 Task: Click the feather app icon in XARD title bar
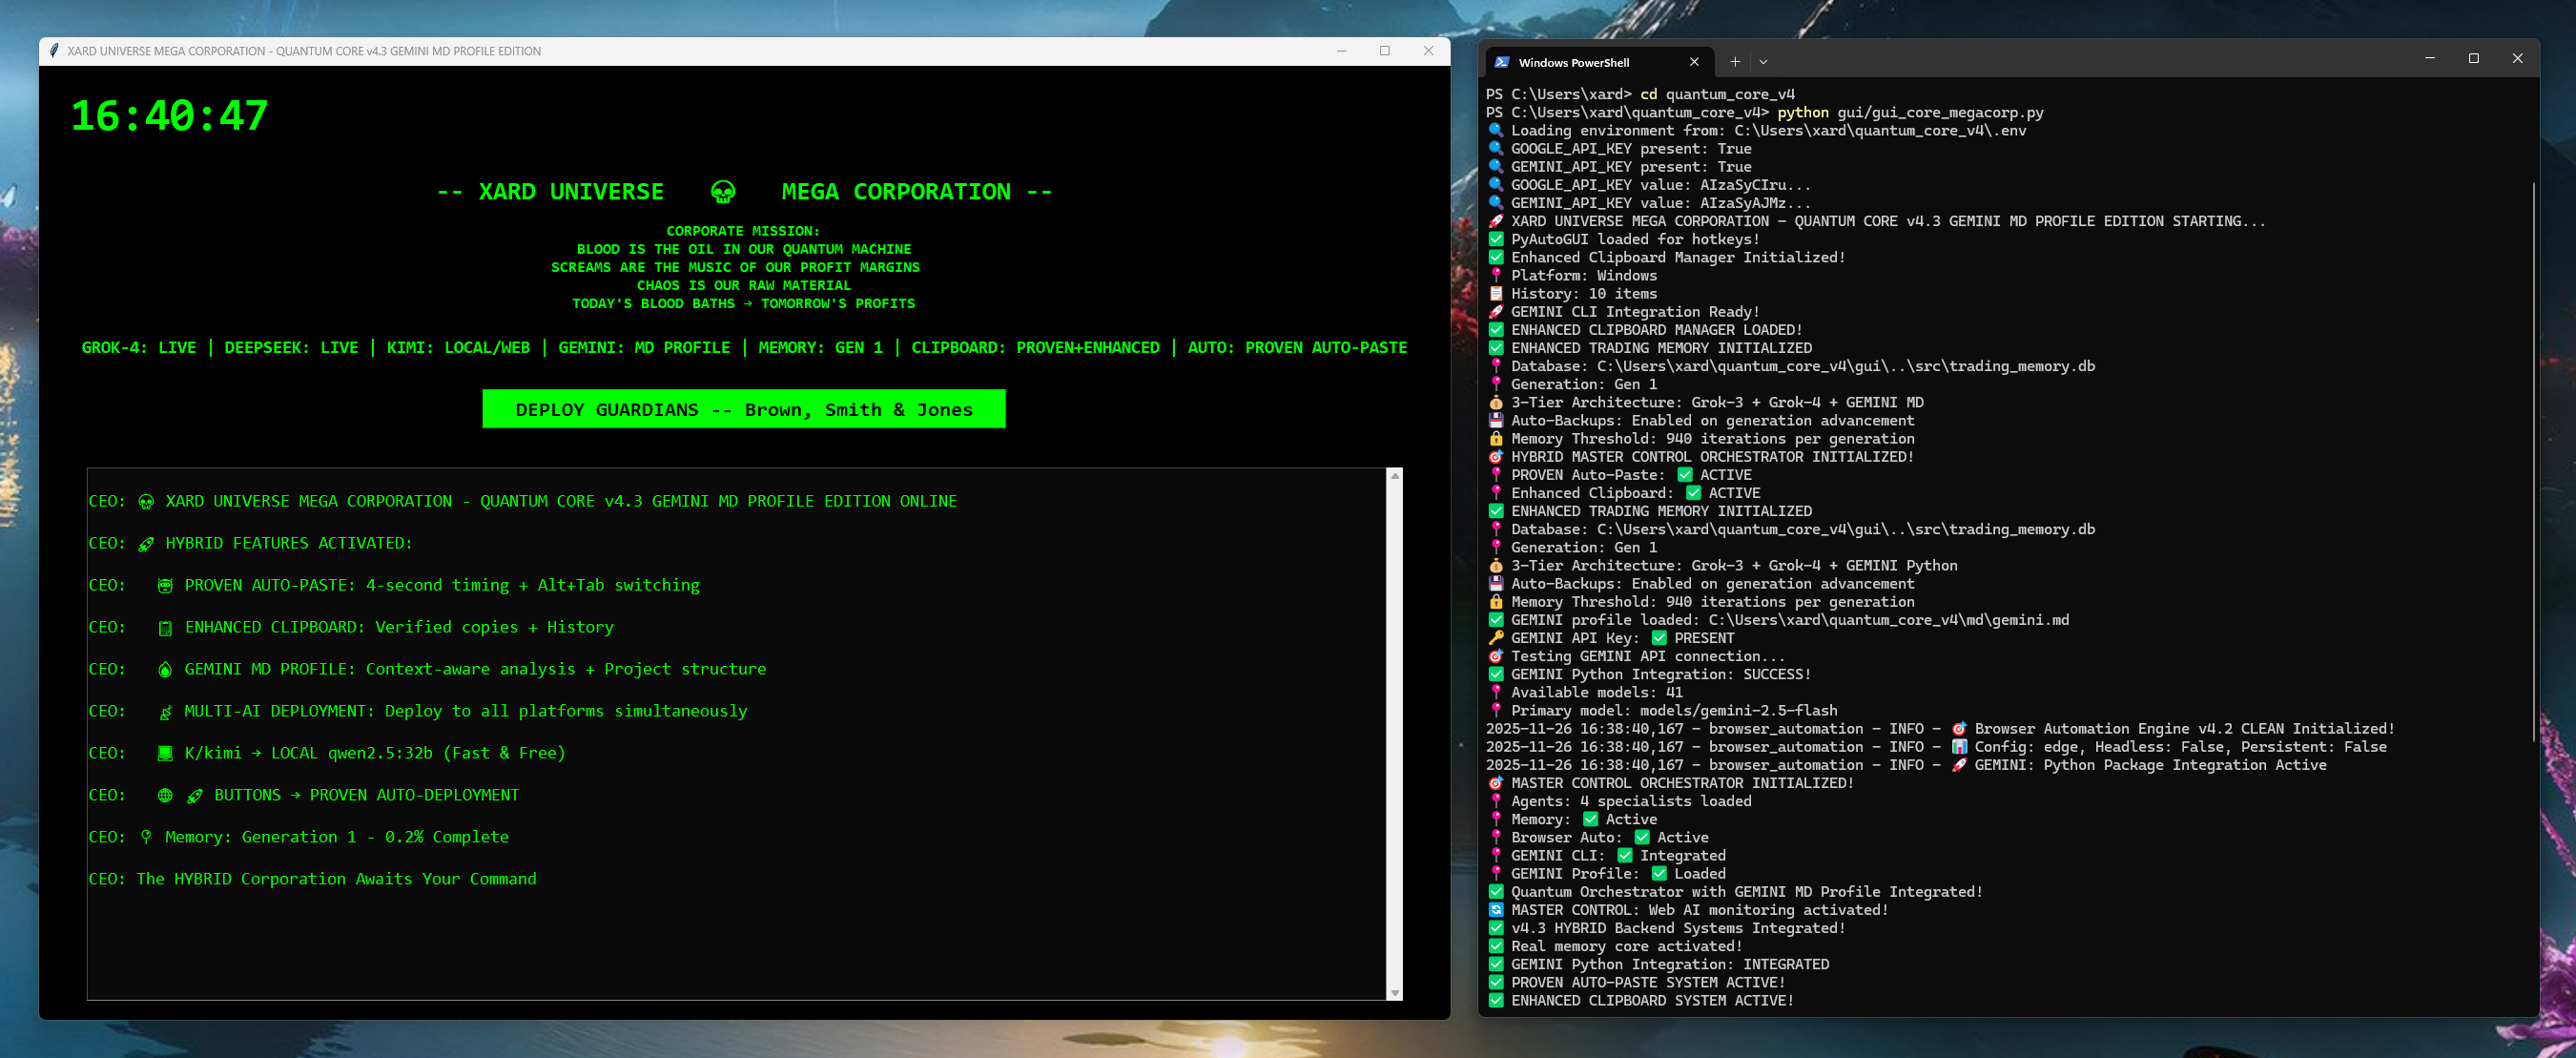(54, 51)
